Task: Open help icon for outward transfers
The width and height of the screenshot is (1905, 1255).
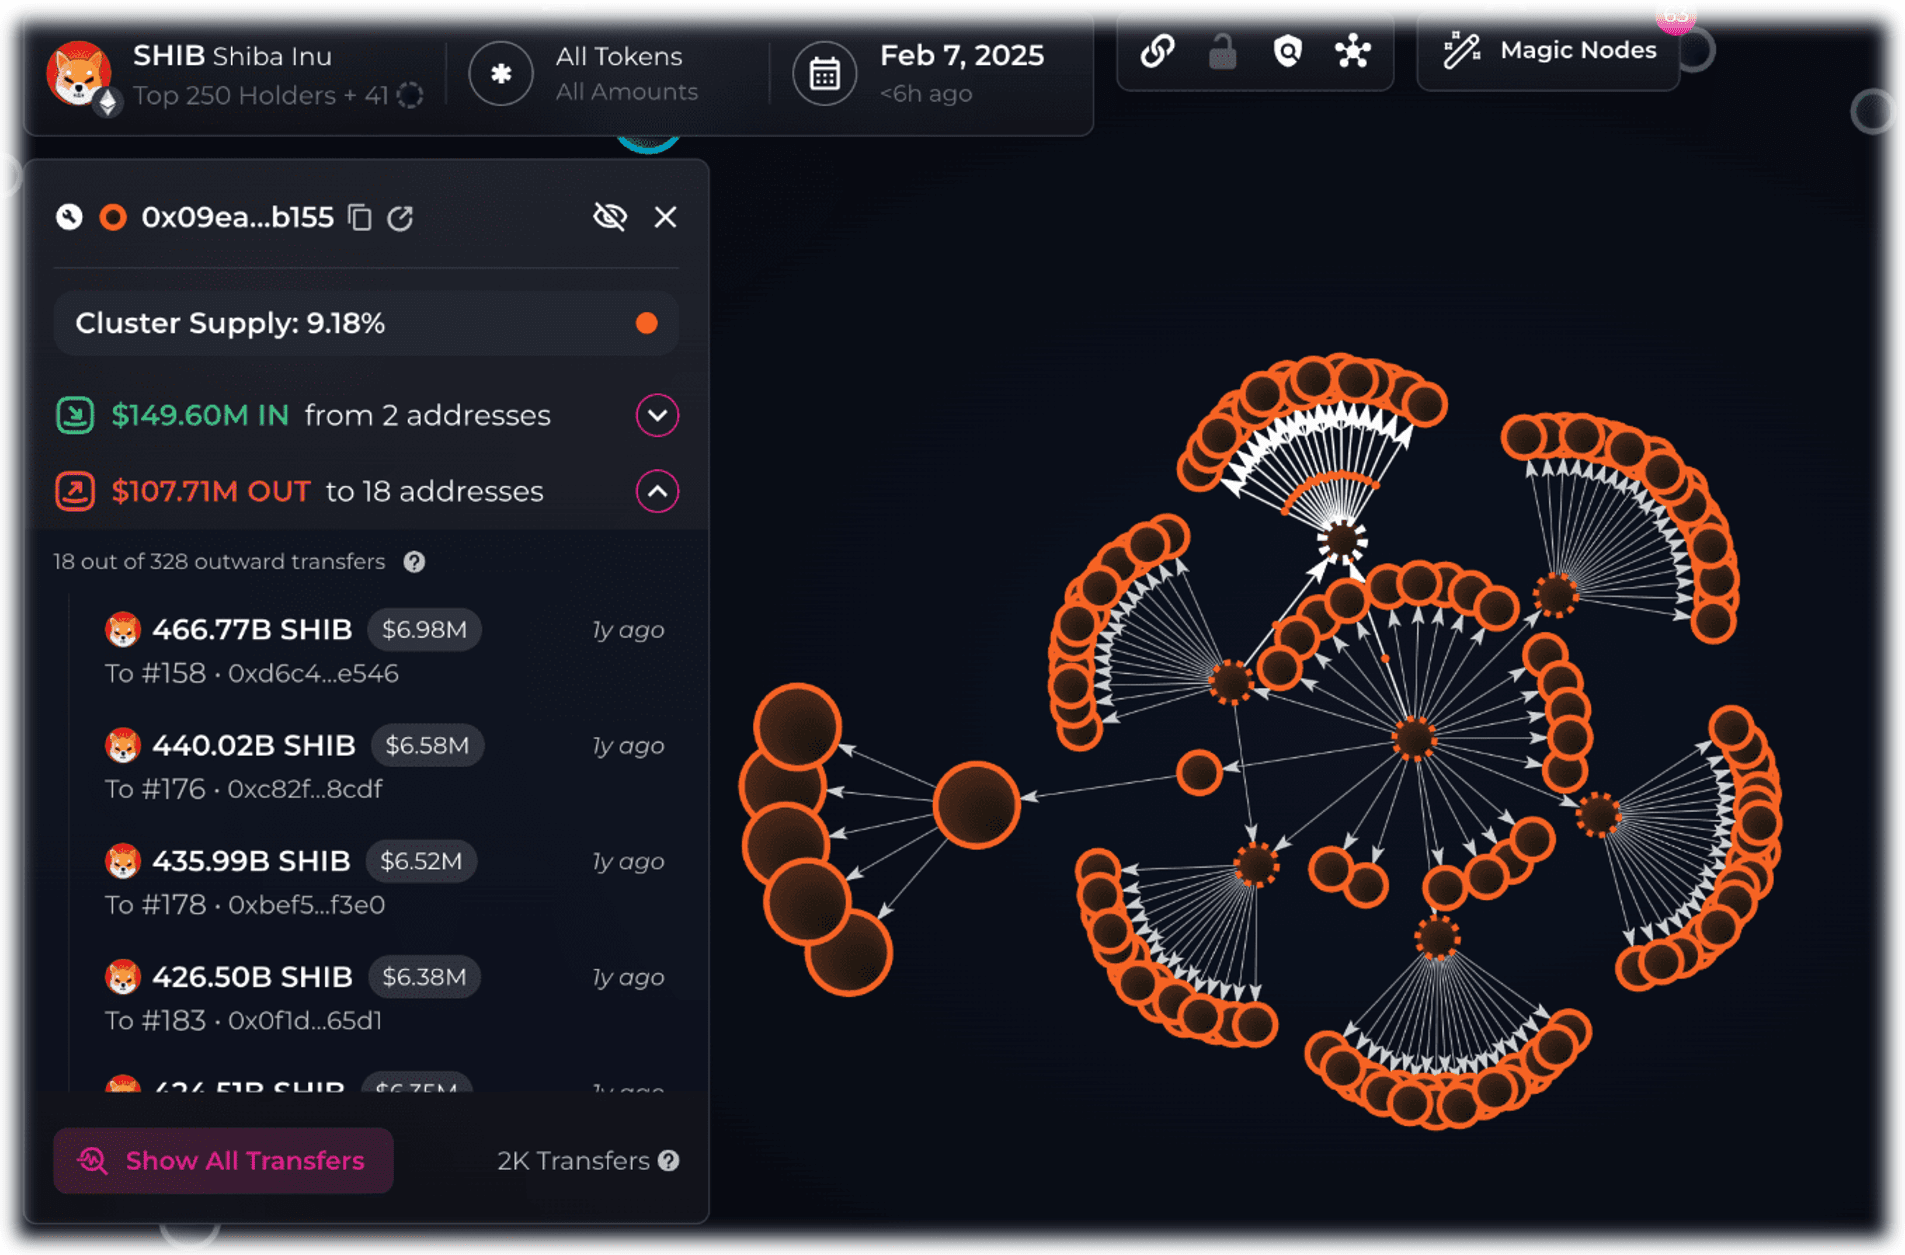Action: pos(414,562)
